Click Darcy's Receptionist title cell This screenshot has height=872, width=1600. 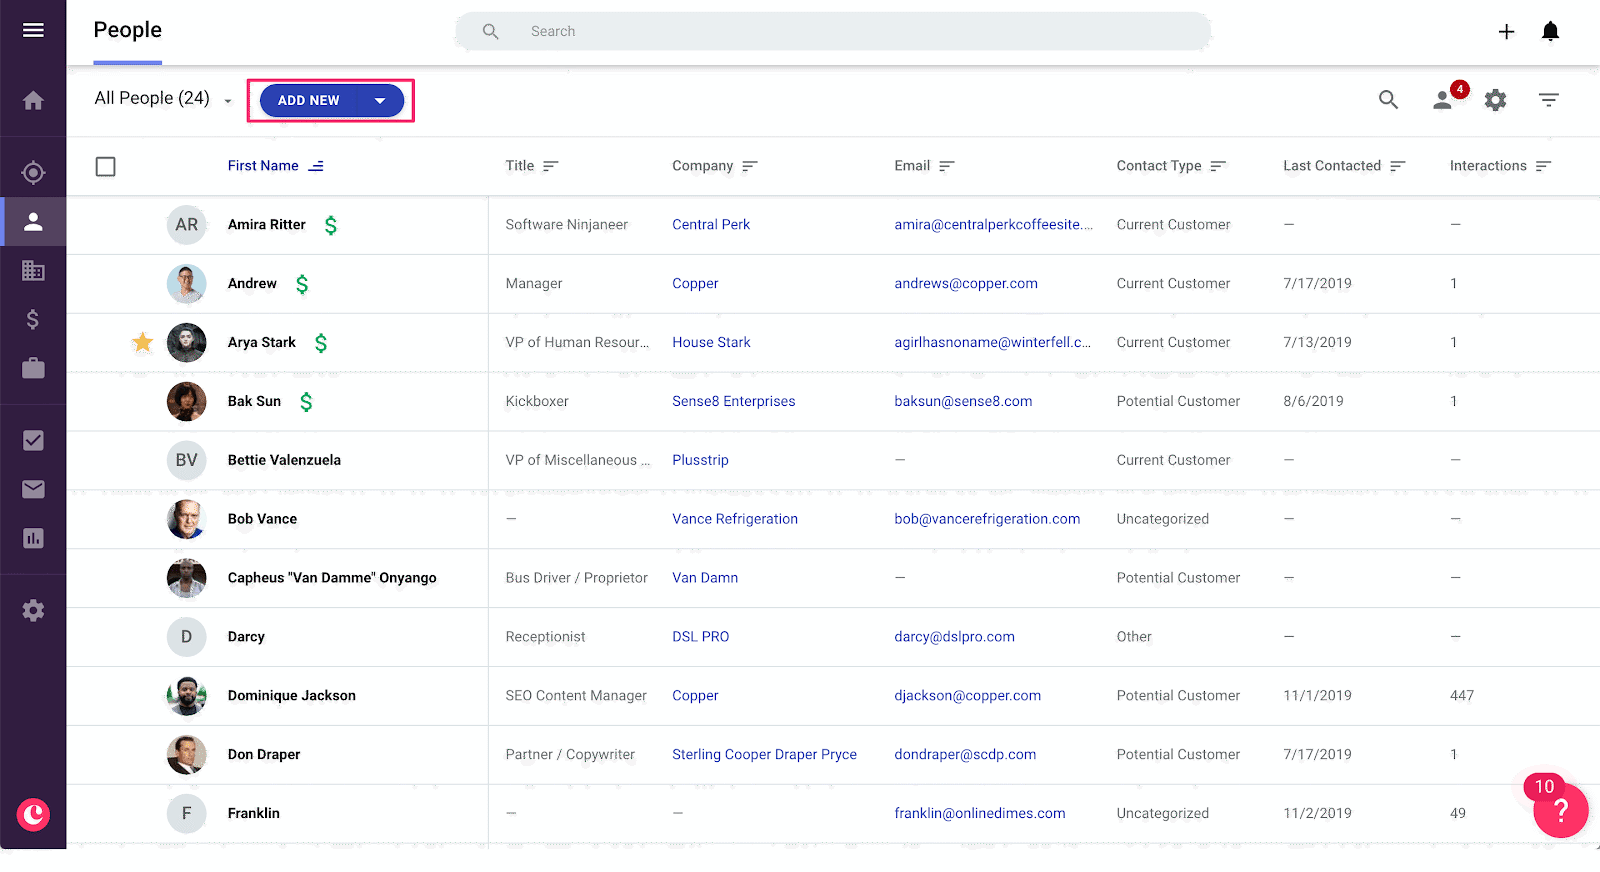point(545,637)
